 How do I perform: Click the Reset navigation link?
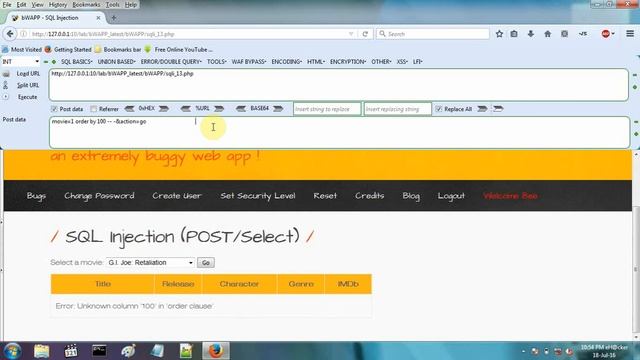pyautogui.click(x=325, y=196)
